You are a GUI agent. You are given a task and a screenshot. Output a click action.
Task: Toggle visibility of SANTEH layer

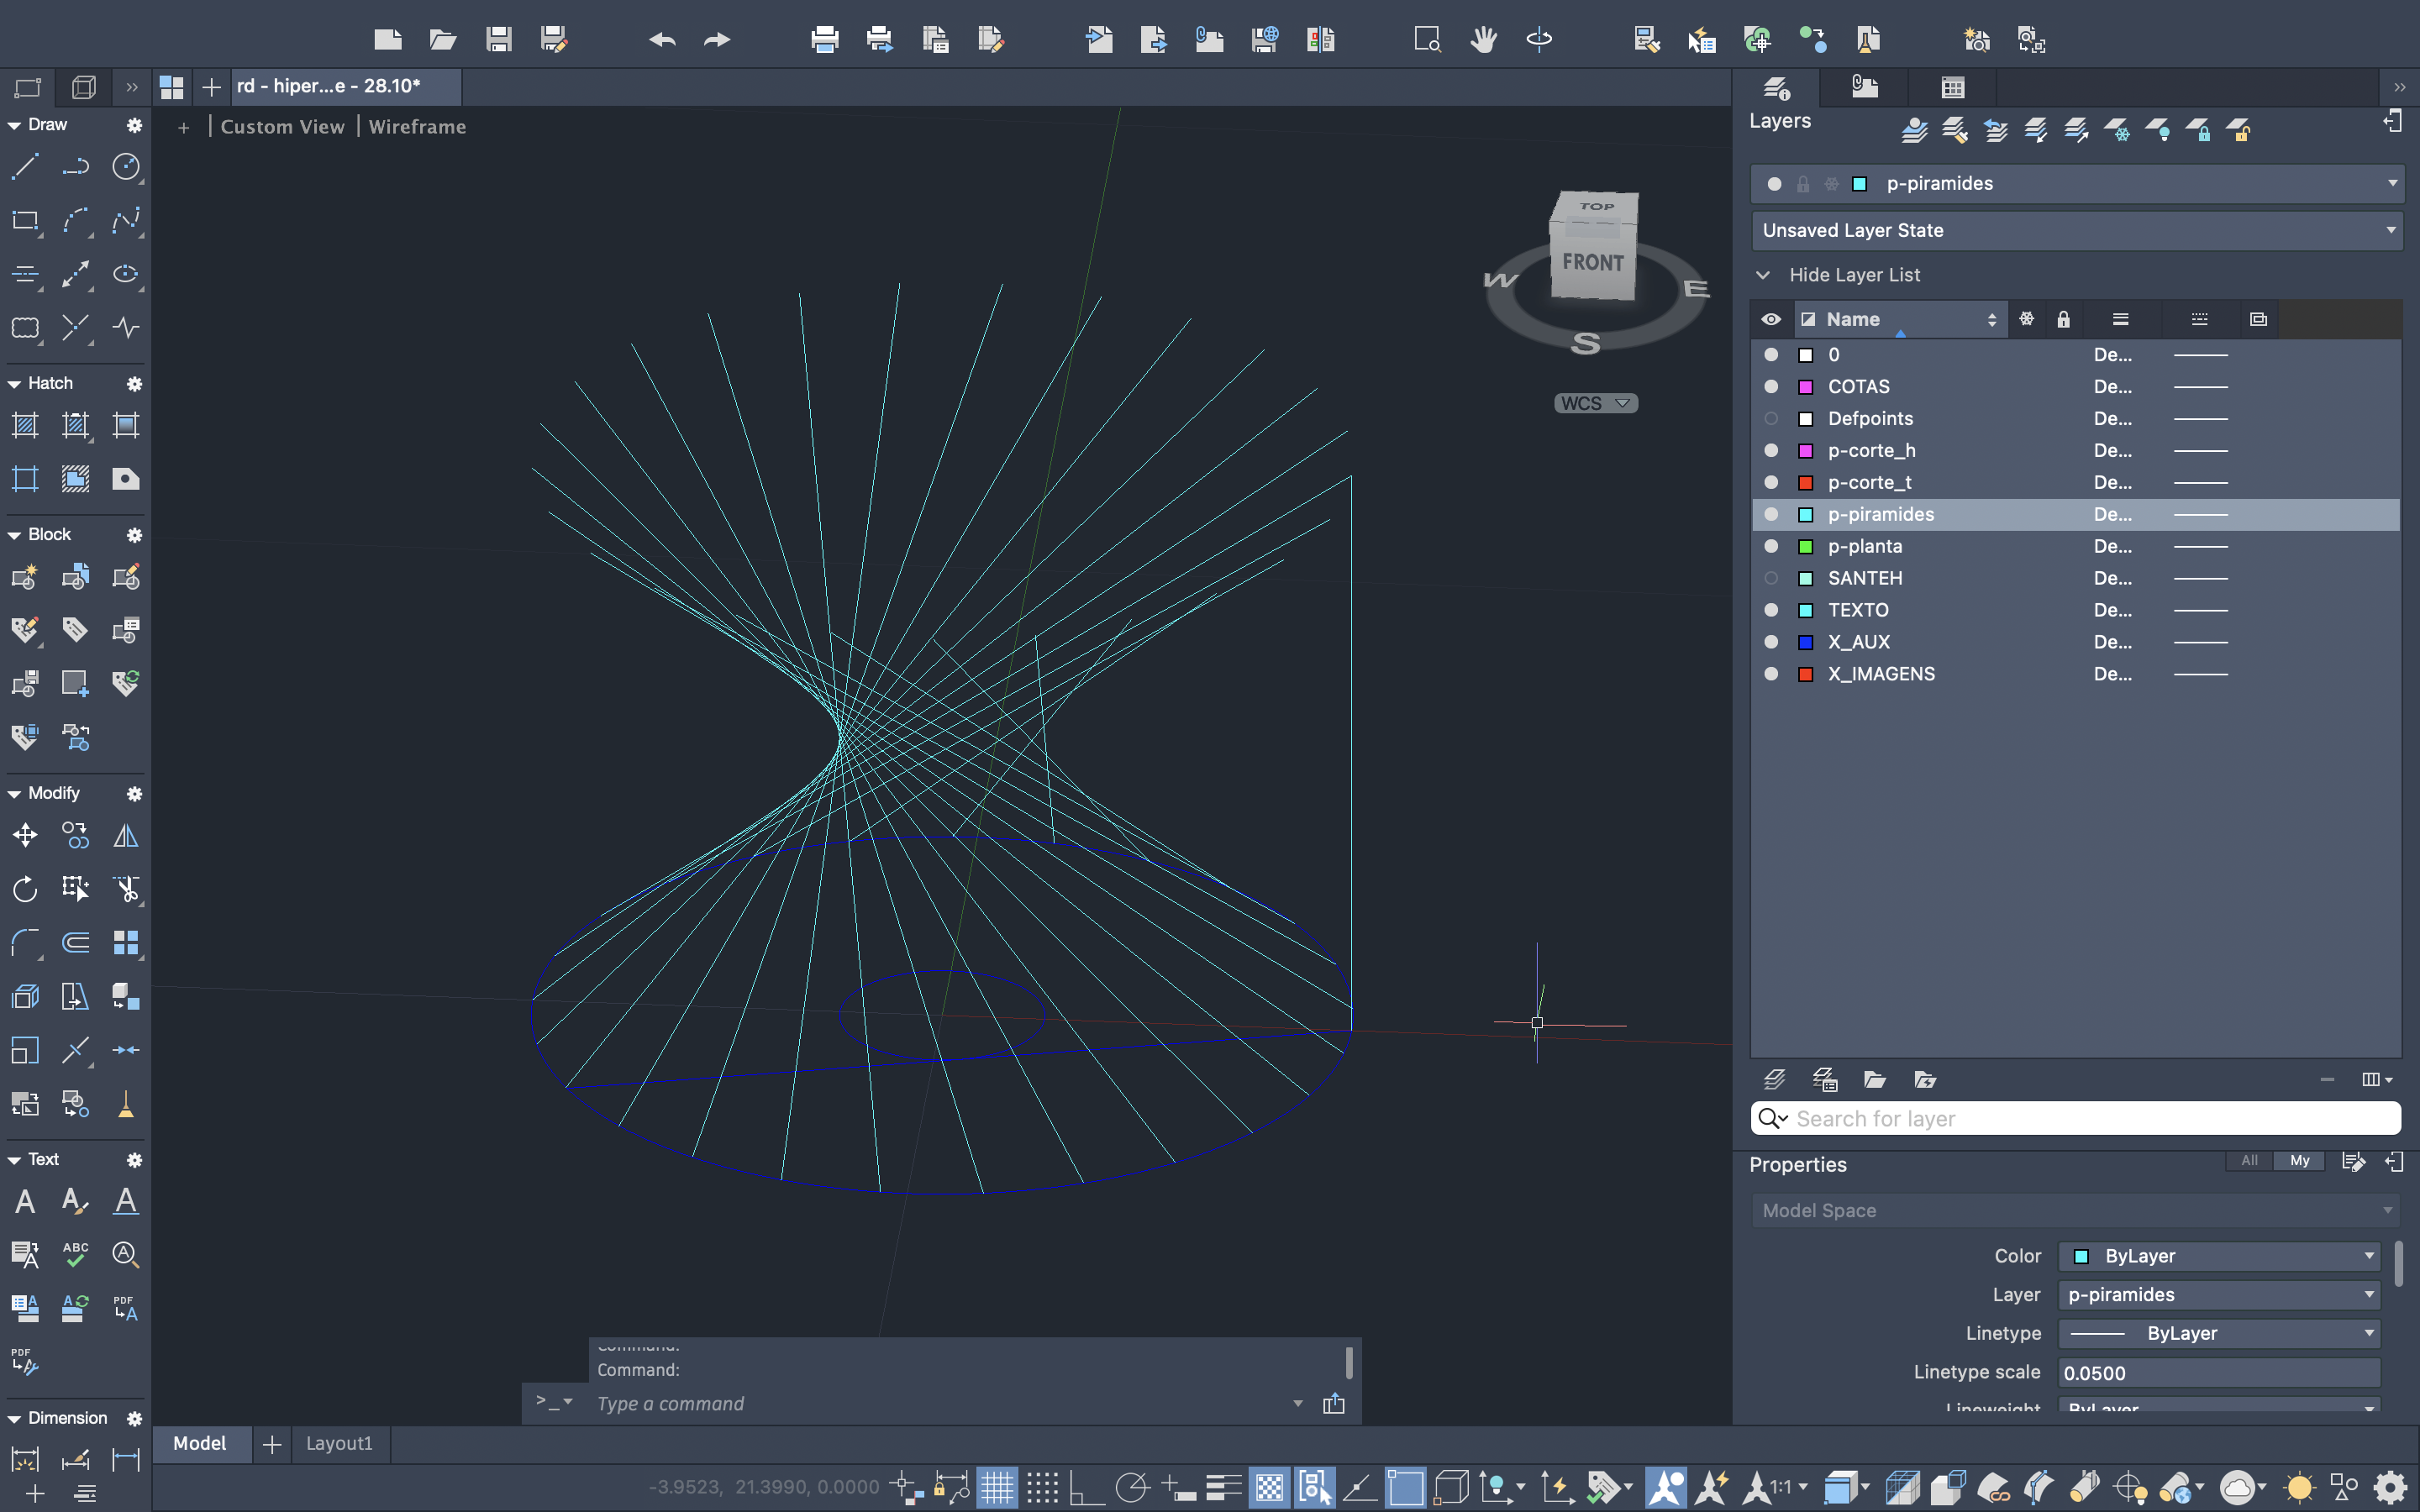point(1771,578)
